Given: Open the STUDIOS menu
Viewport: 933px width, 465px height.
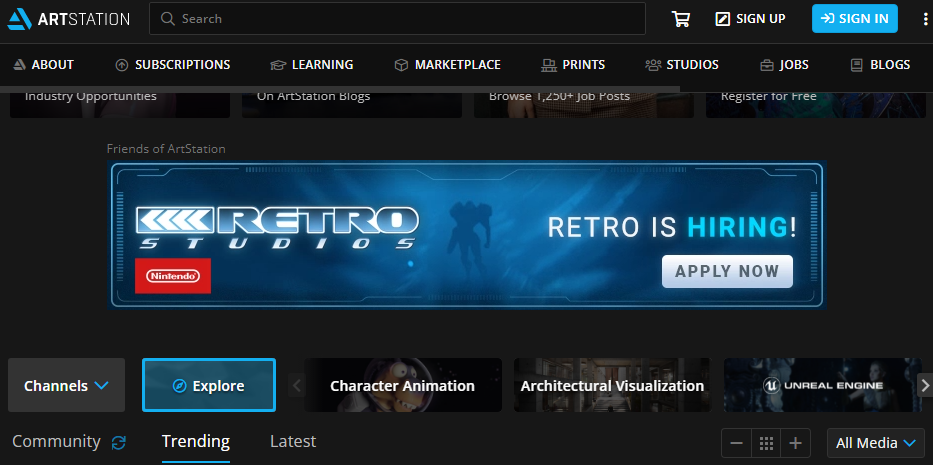Looking at the screenshot, I should (x=682, y=65).
